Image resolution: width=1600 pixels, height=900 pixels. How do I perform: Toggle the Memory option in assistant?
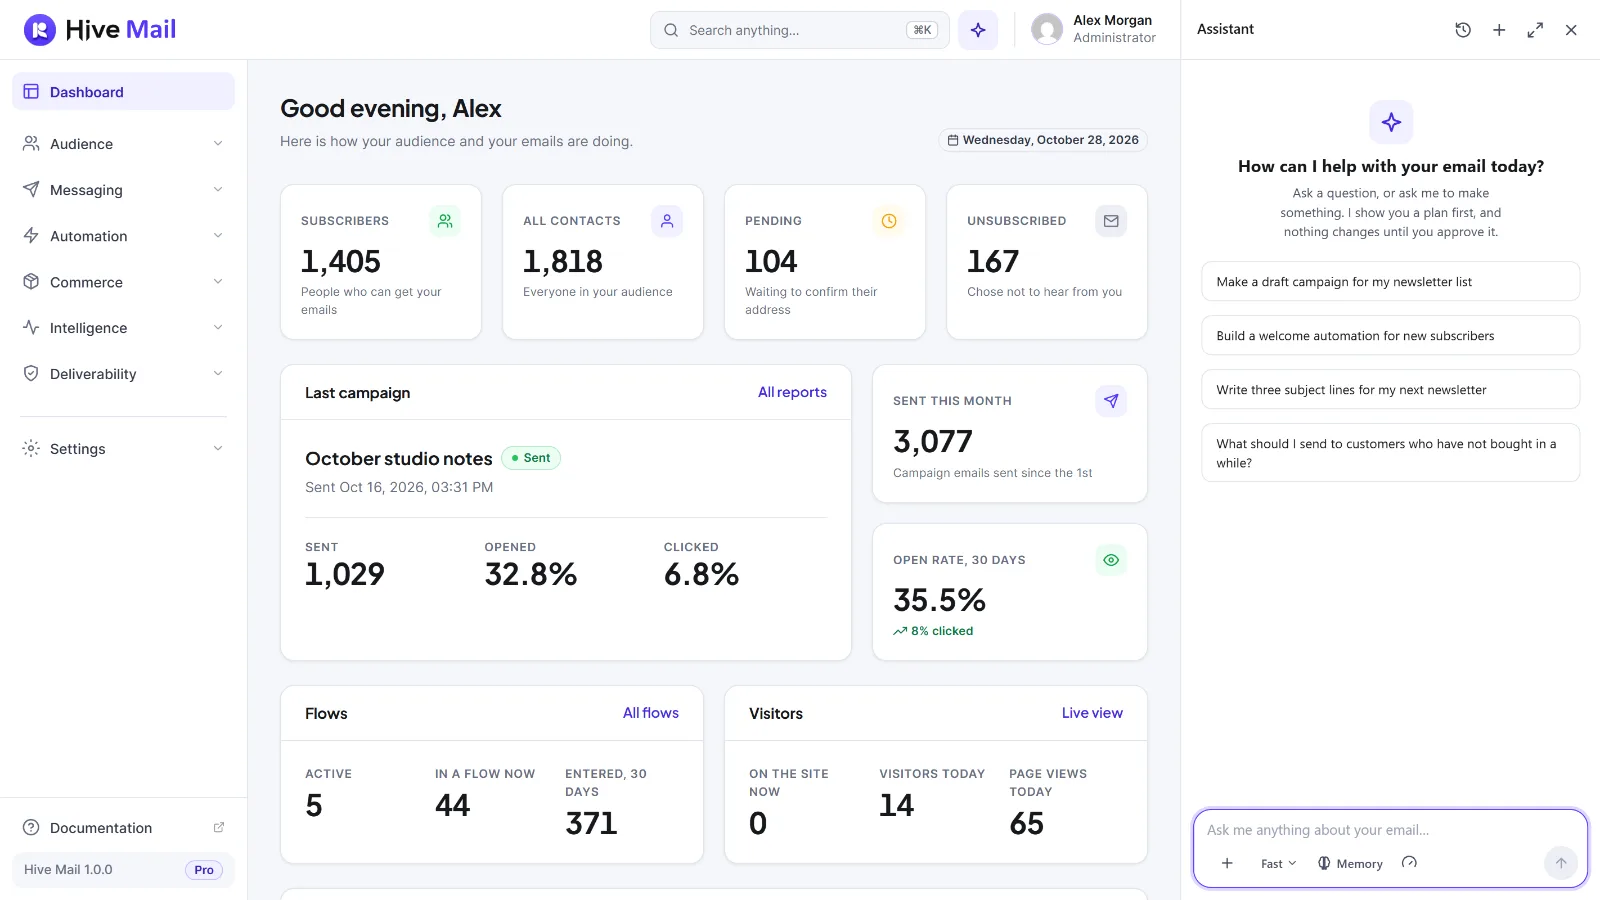pos(1350,863)
